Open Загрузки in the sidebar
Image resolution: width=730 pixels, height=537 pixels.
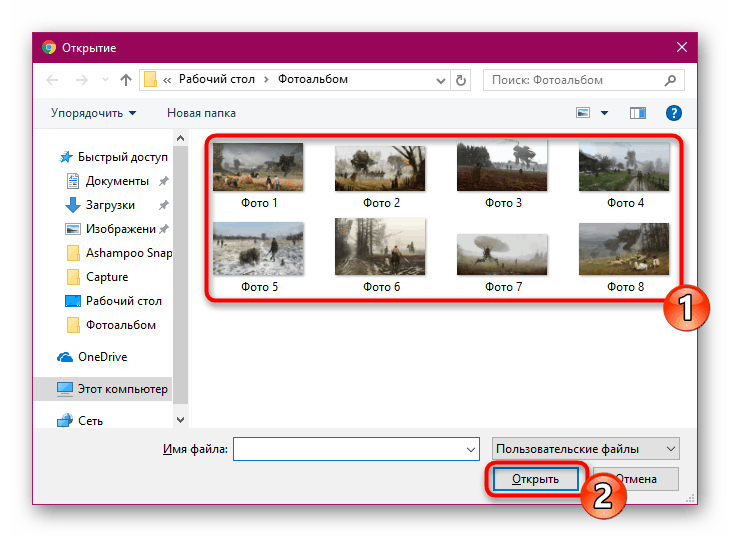(100, 205)
